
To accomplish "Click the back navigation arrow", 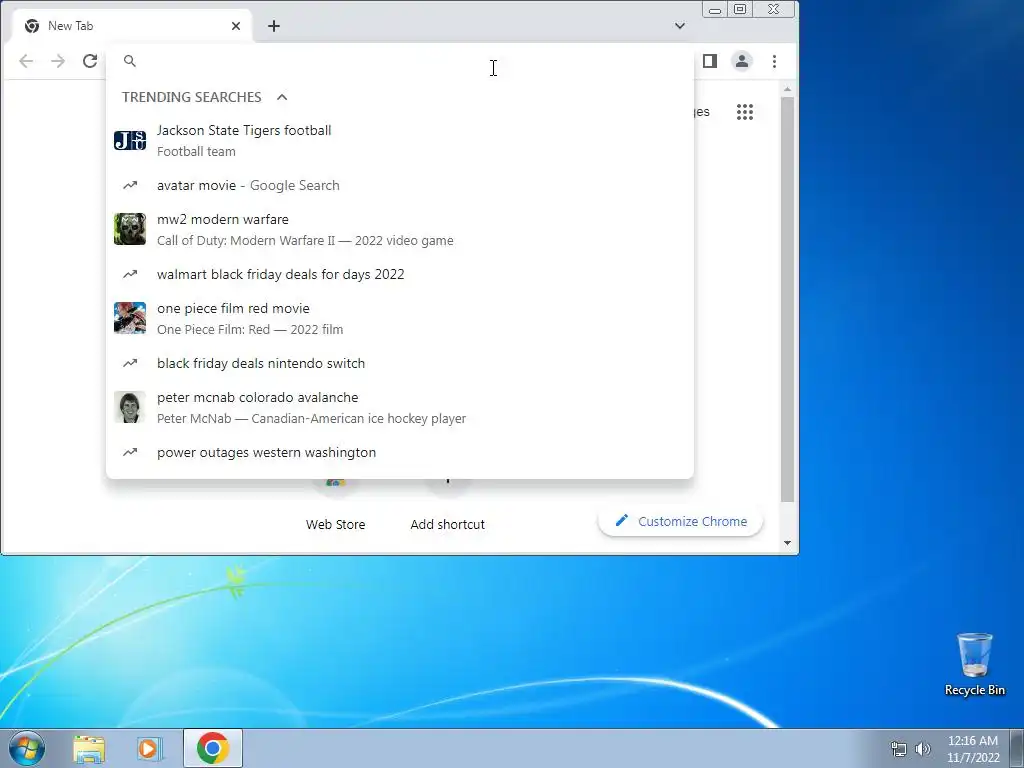I will tap(26, 61).
